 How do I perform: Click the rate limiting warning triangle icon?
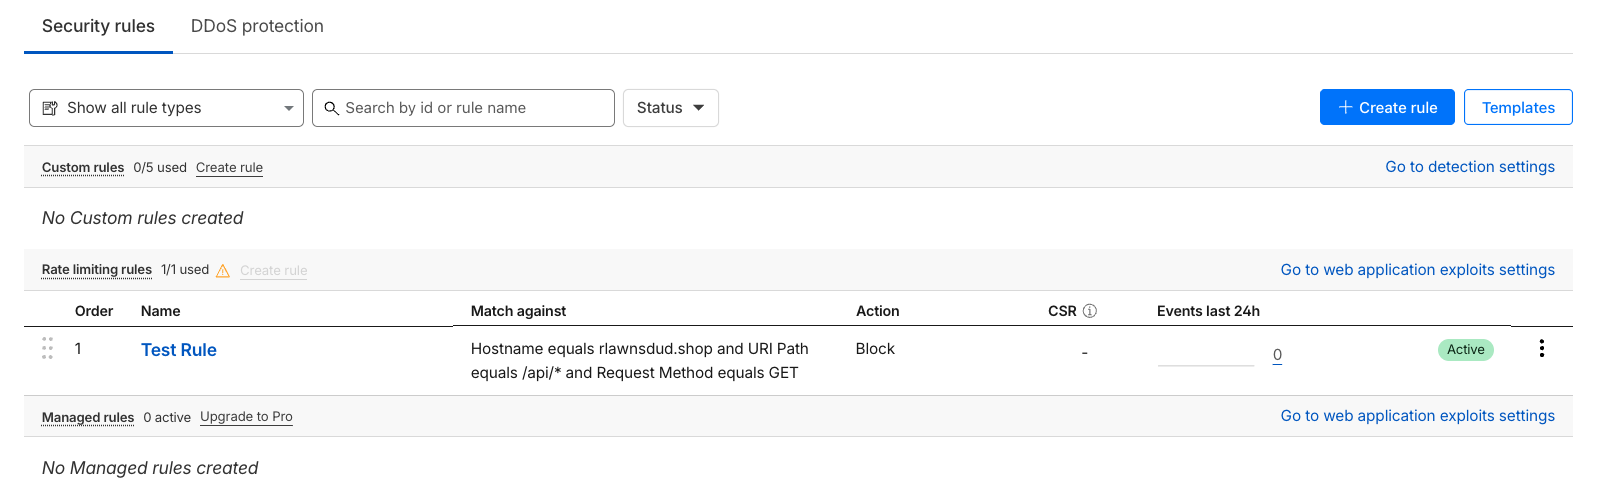click(223, 270)
